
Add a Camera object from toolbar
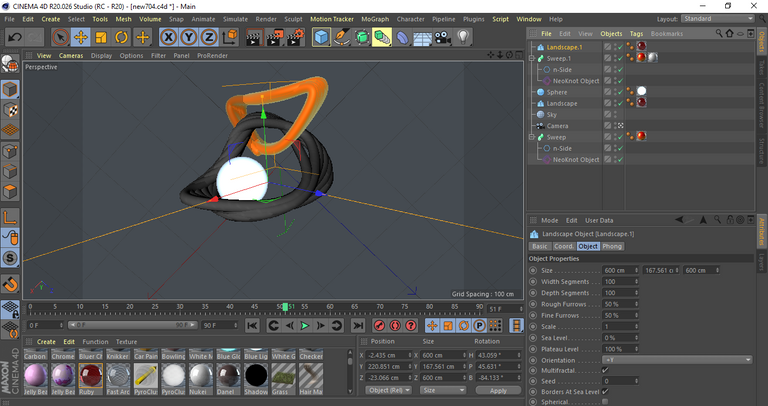pyautogui.click(x=442, y=37)
